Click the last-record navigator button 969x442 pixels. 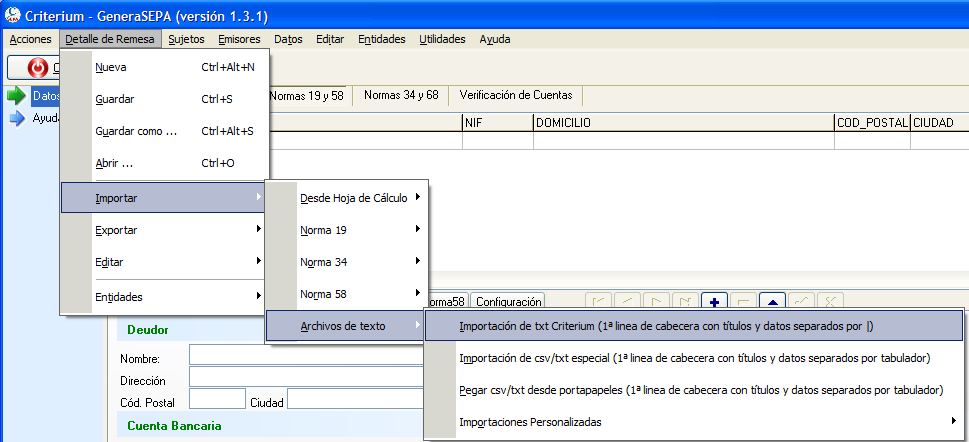point(686,301)
